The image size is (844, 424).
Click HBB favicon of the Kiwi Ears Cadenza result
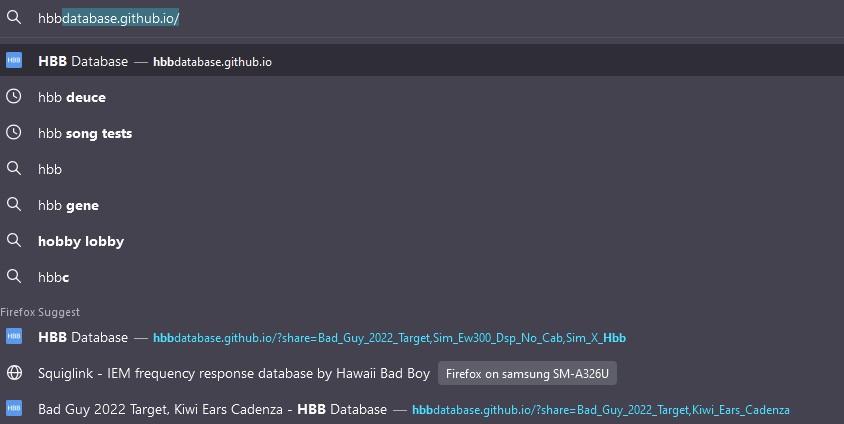(14, 408)
